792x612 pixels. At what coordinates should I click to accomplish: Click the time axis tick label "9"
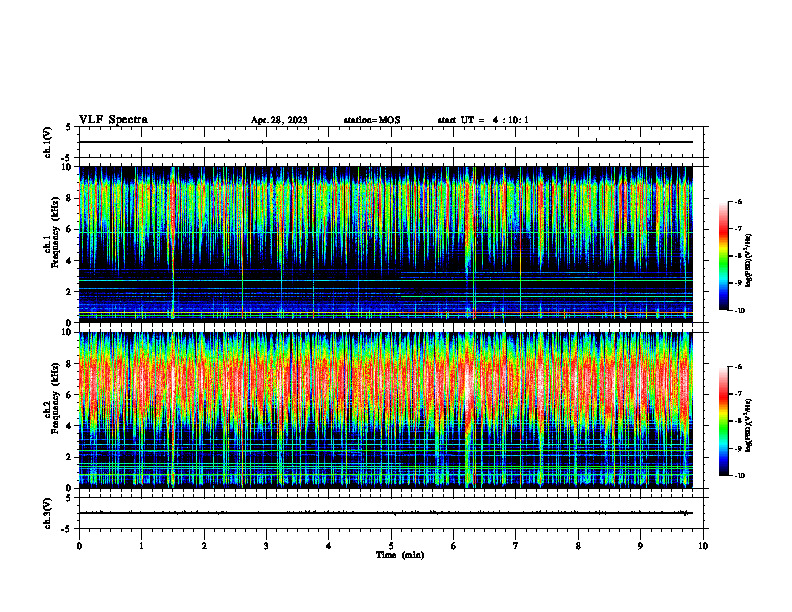point(640,546)
